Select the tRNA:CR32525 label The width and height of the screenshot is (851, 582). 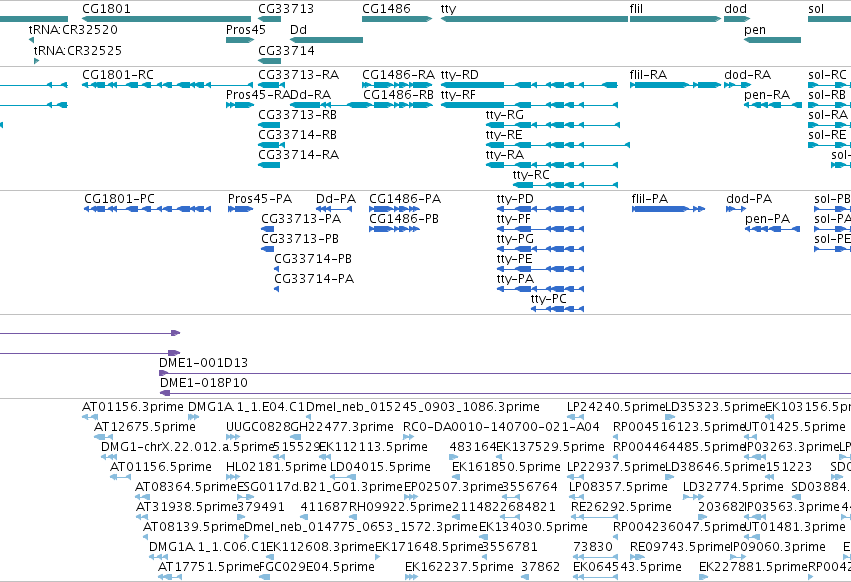point(78,50)
